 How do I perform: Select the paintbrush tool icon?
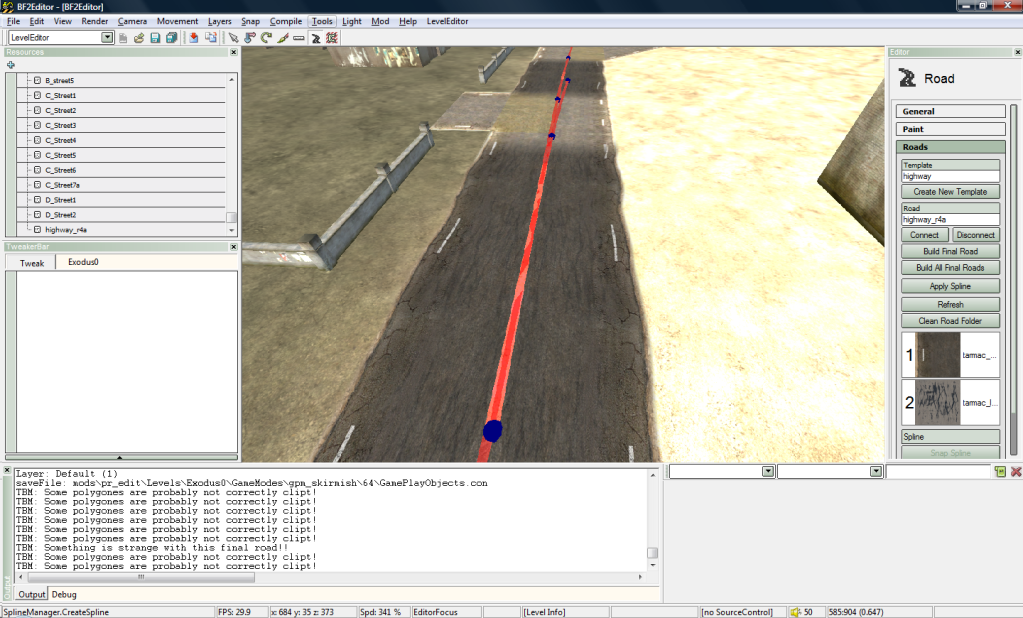tap(282, 38)
